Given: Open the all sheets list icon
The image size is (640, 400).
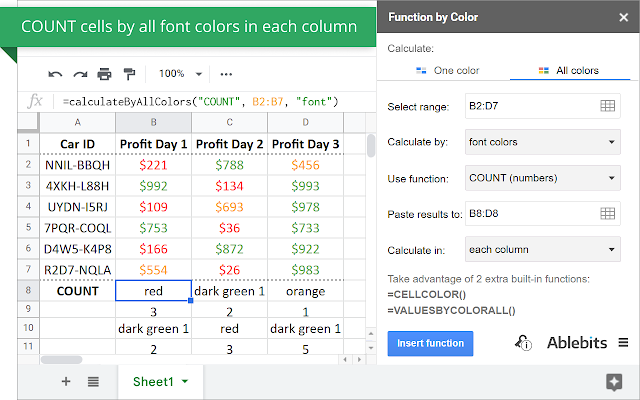Looking at the screenshot, I should point(93,381).
